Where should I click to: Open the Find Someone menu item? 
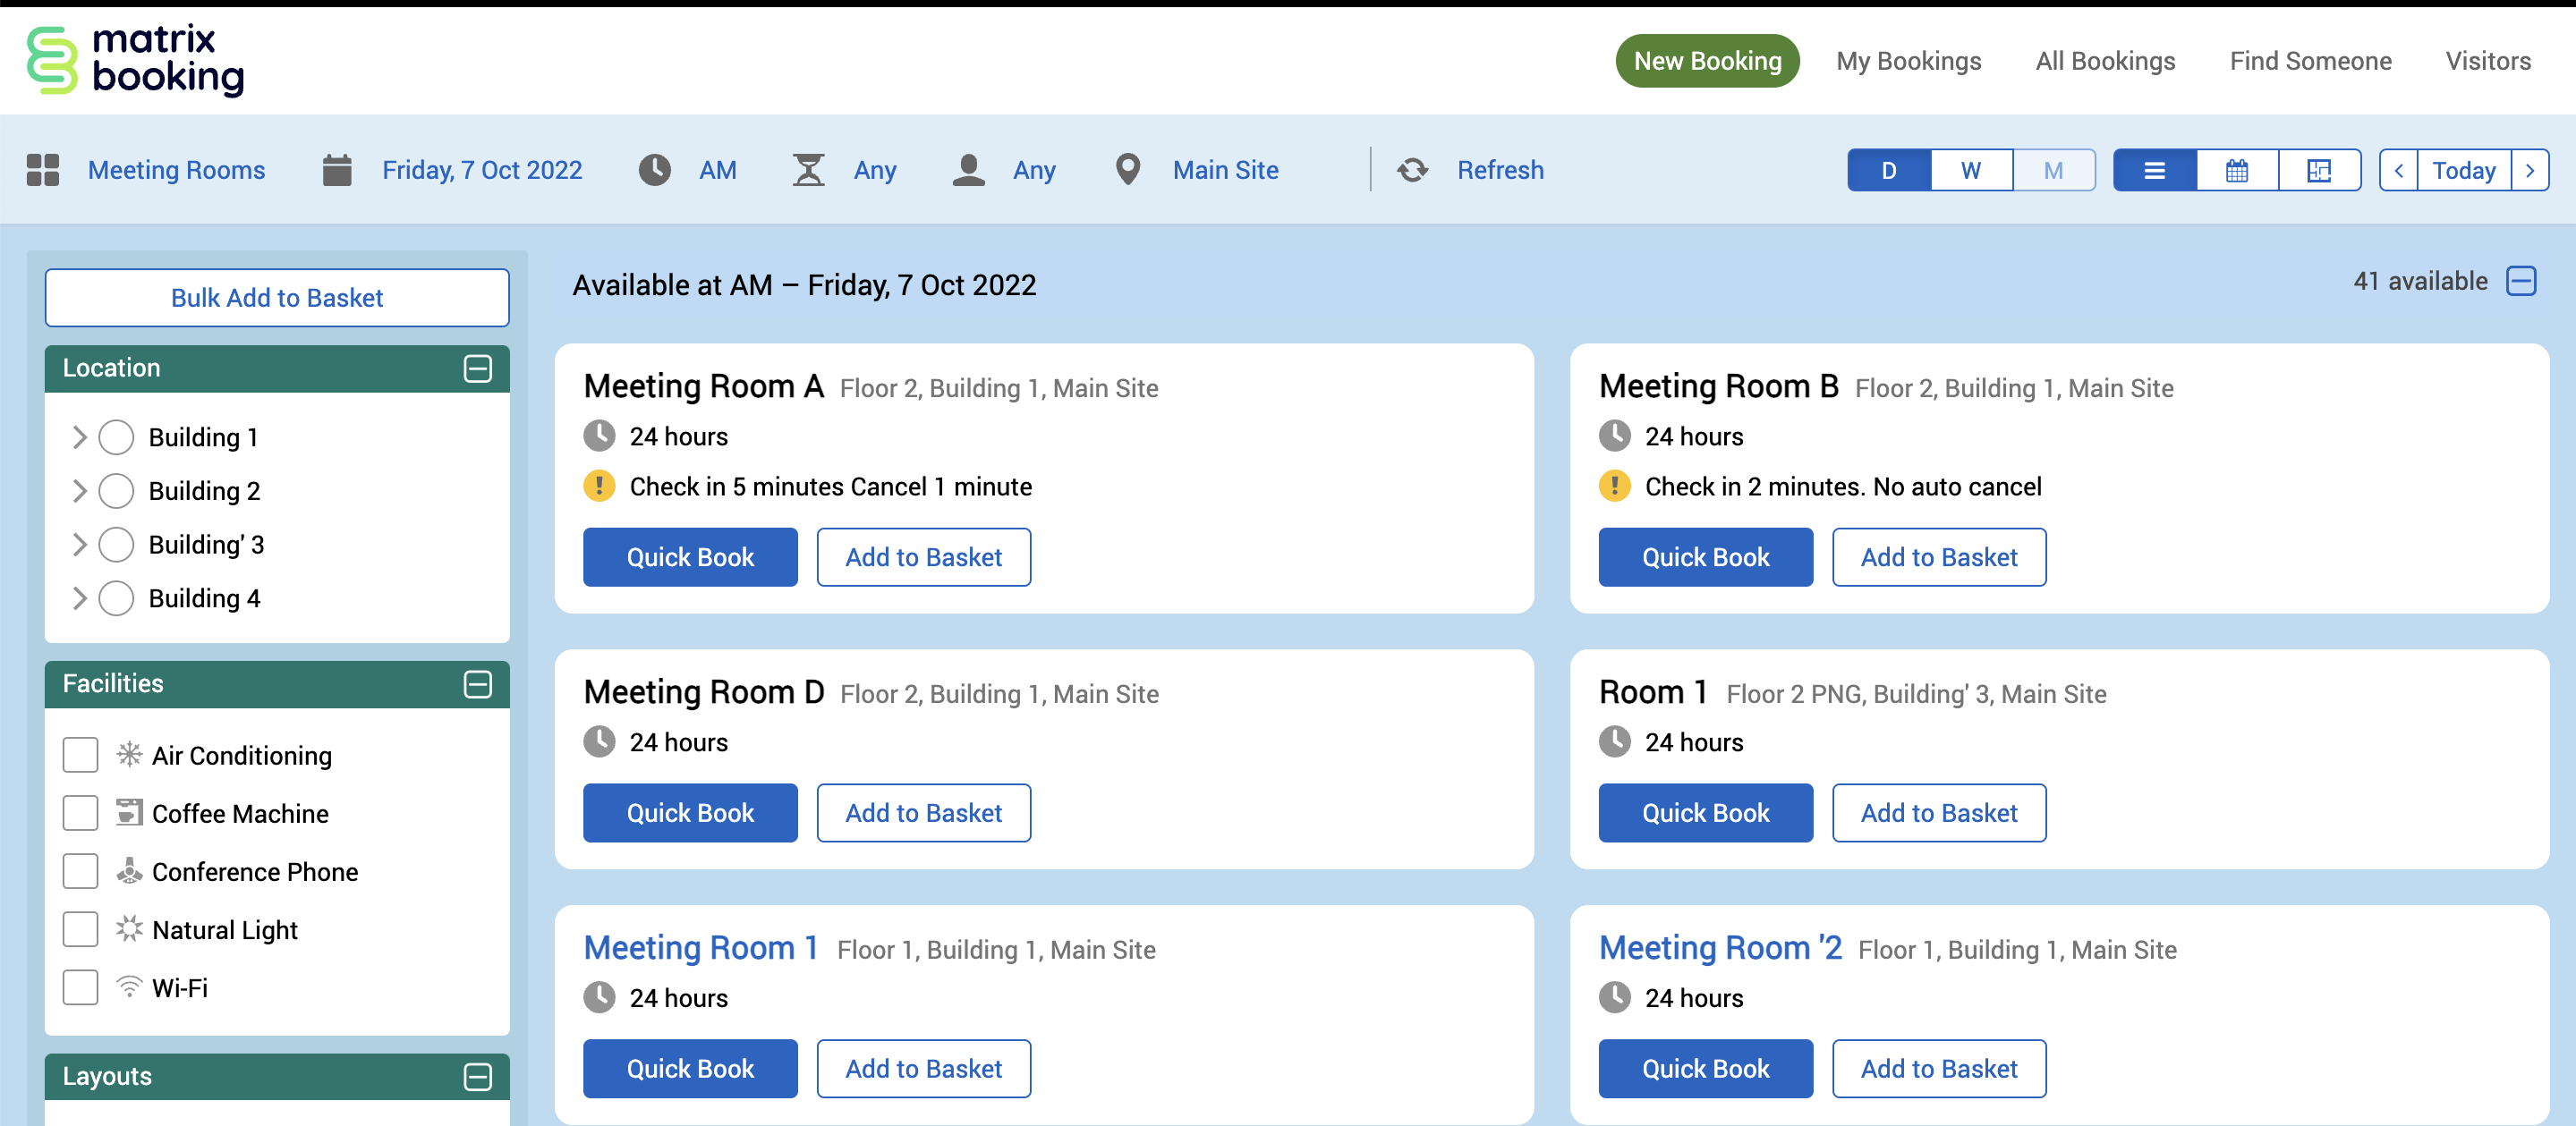[x=2310, y=61]
